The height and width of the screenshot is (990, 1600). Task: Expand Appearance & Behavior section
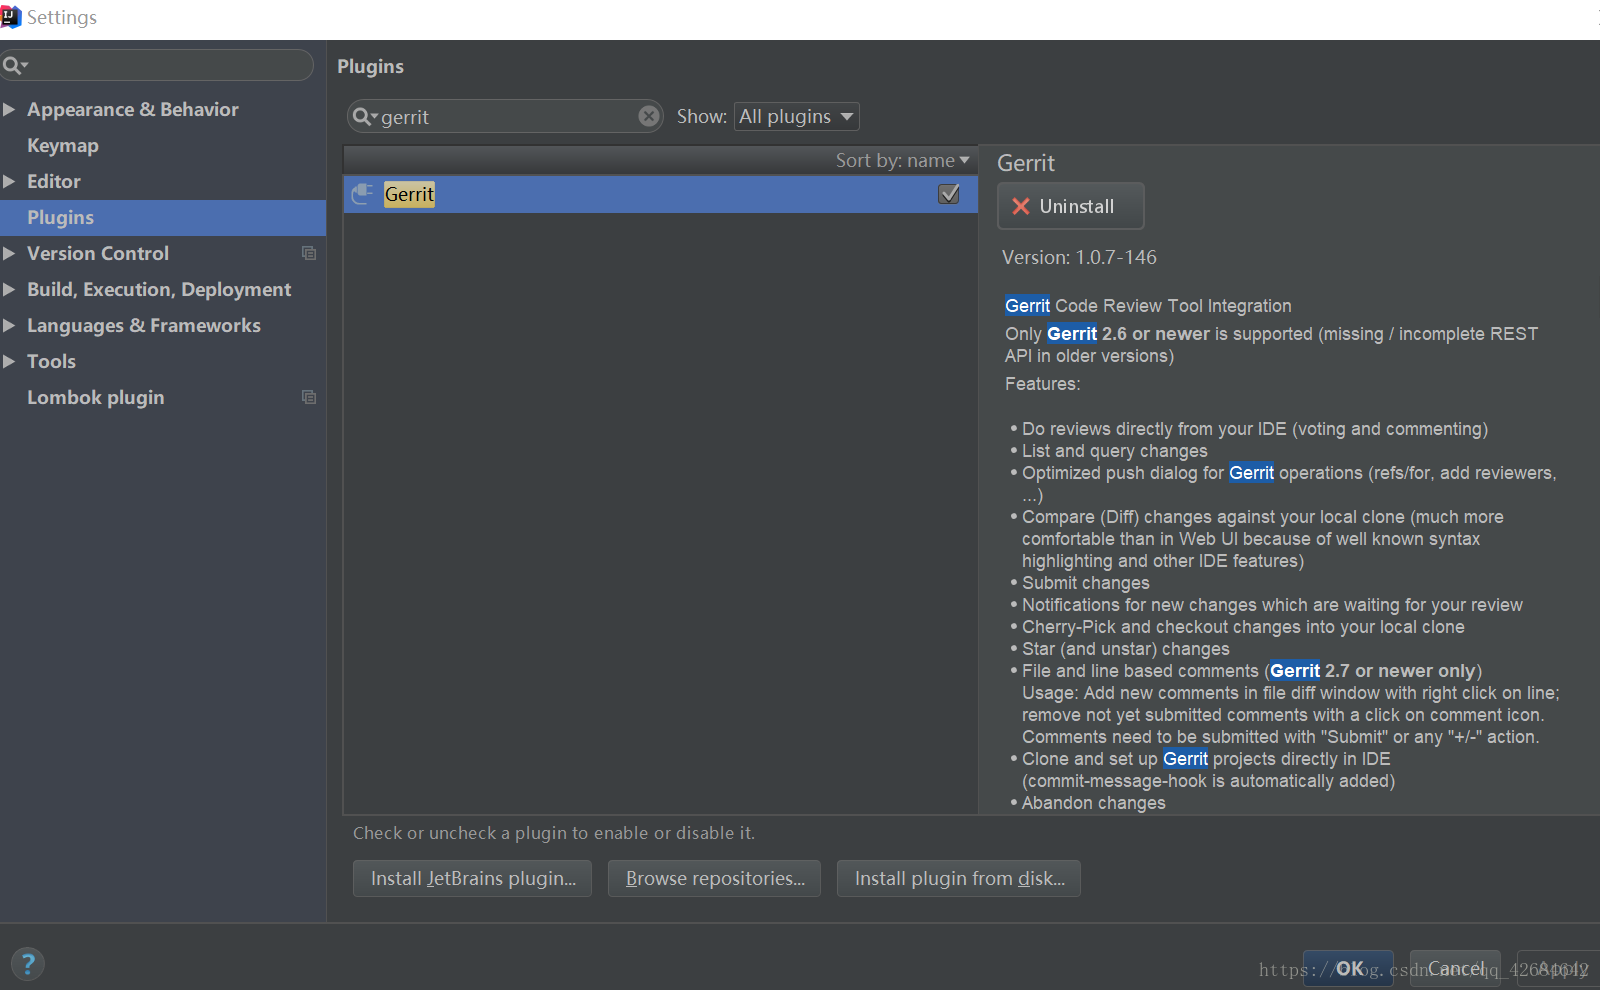pos(9,109)
